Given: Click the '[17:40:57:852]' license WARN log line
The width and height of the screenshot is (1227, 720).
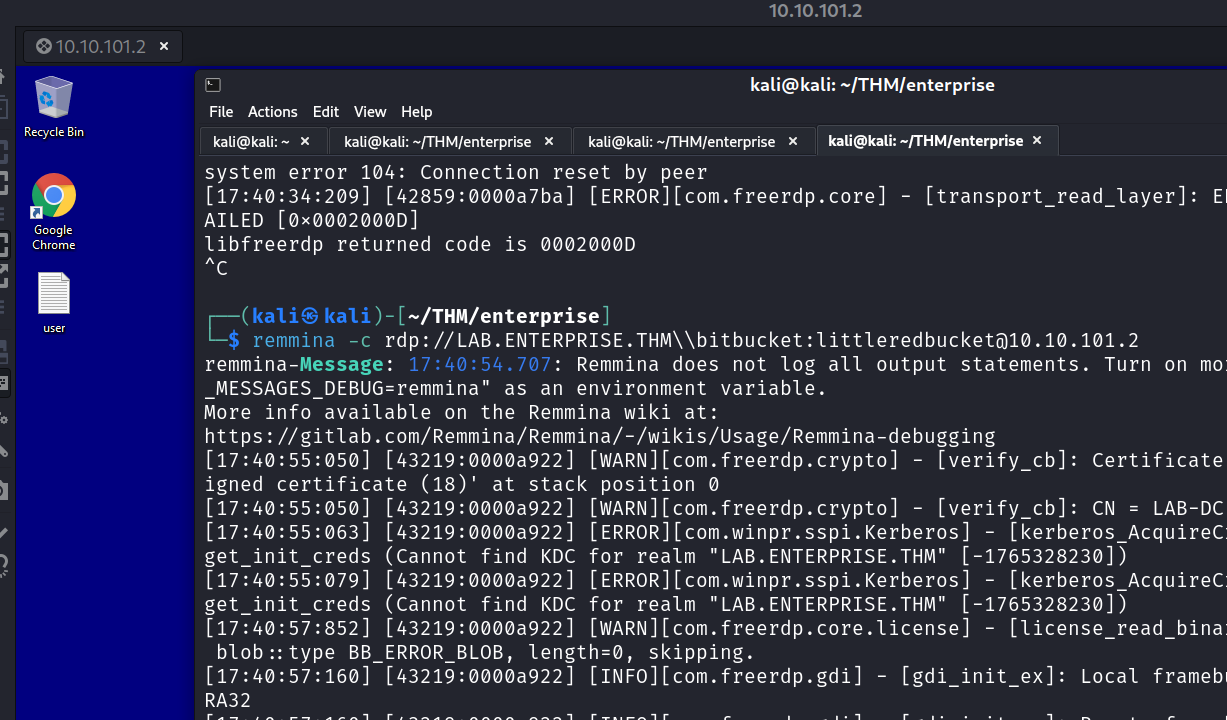Looking at the screenshot, I should coord(715,628).
